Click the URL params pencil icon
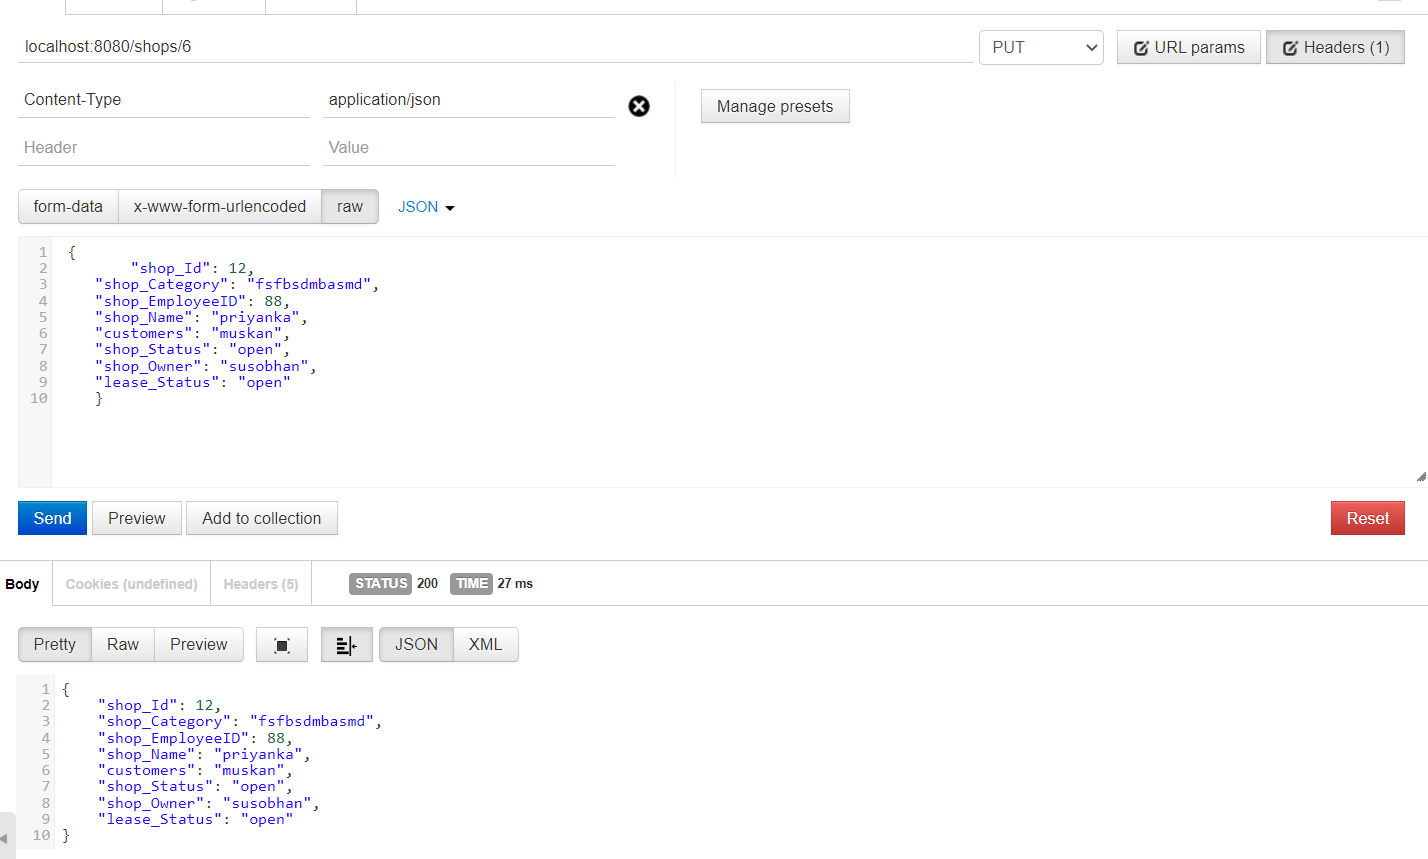The height and width of the screenshot is (859, 1428). tap(1141, 47)
